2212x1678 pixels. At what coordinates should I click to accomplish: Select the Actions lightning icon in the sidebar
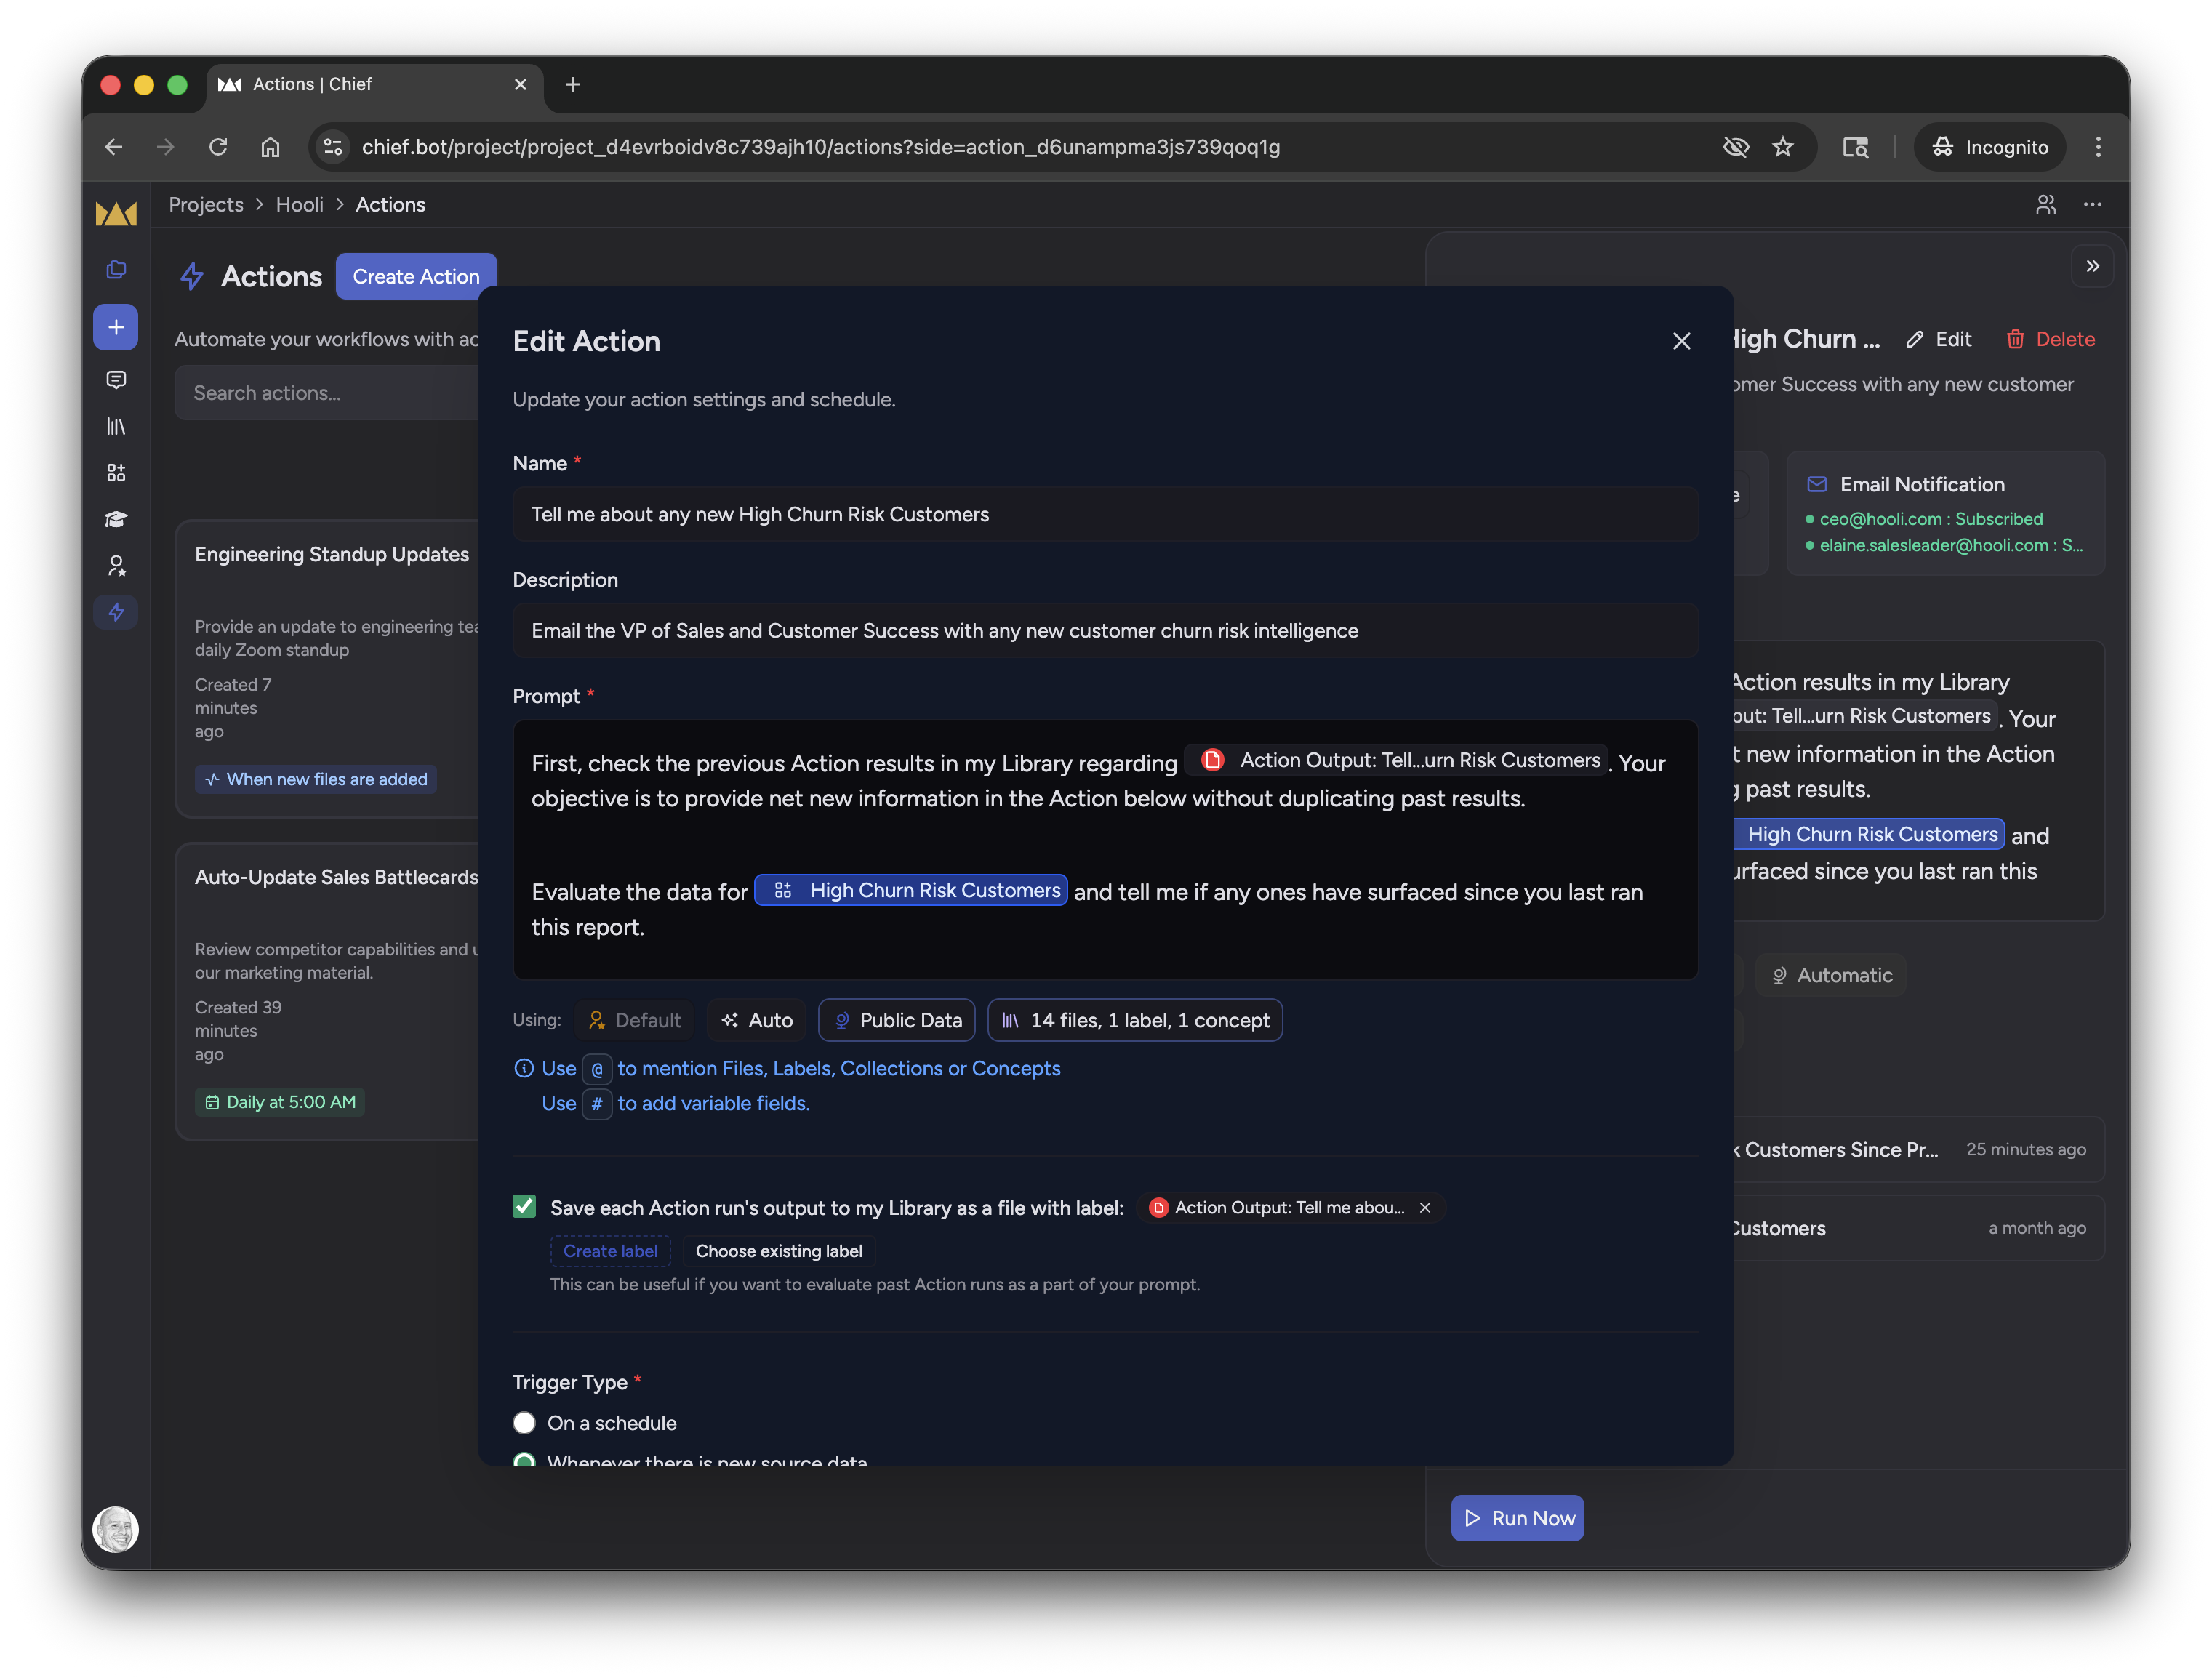(x=116, y=612)
